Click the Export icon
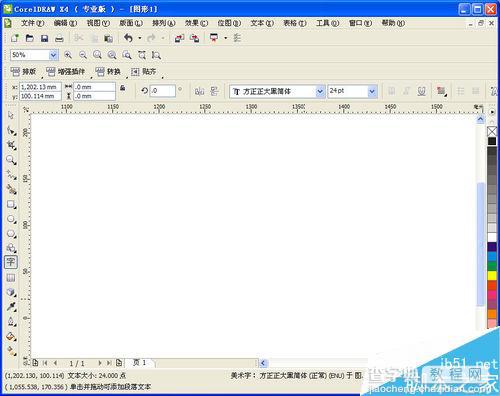This screenshot has width=500, height=396. click(195, 38)
